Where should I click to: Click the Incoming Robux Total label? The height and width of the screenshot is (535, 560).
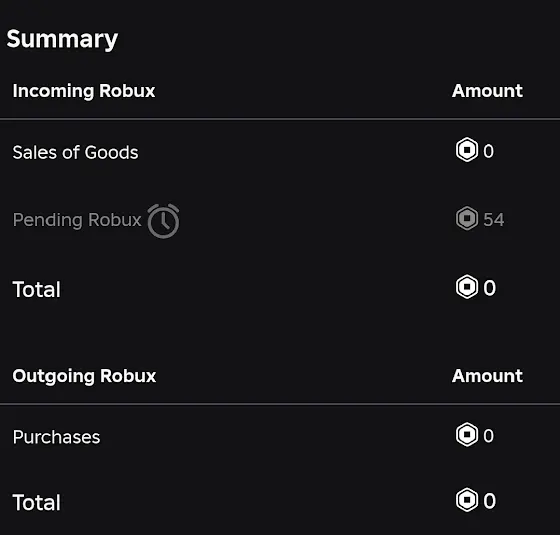click(x=36, y=289)
